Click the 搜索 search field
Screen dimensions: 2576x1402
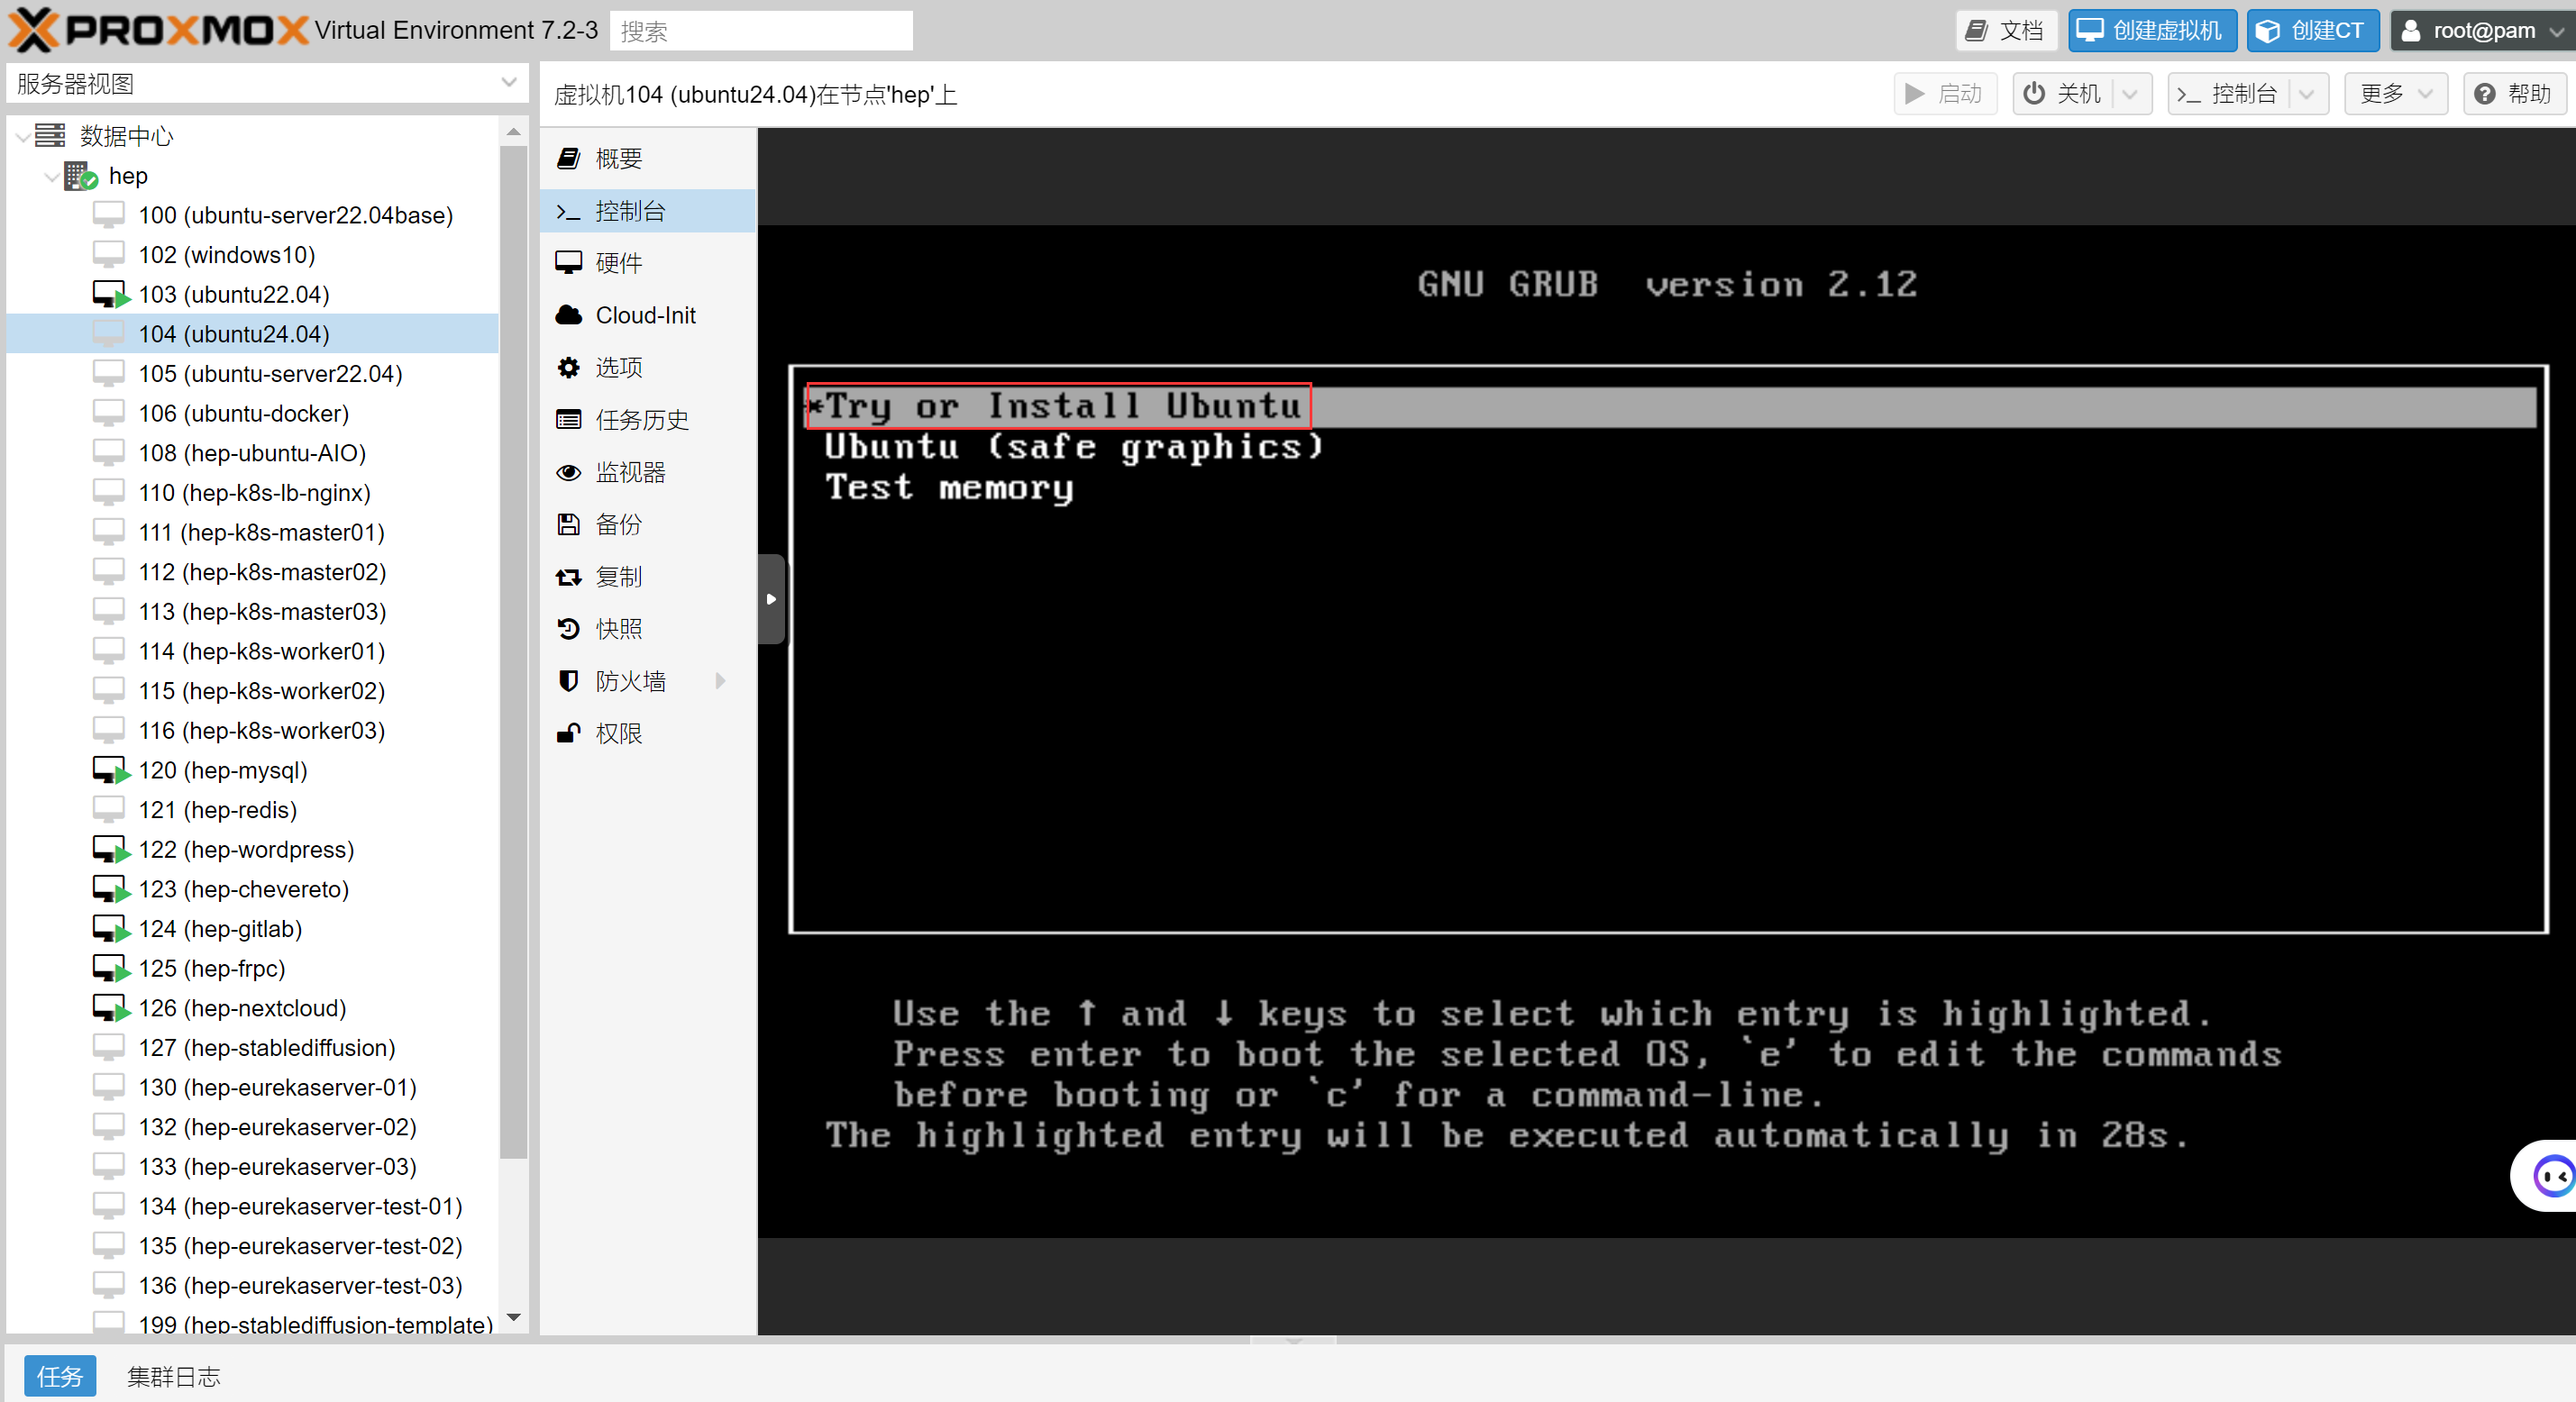pyautogui.click(x=761, y=31)
